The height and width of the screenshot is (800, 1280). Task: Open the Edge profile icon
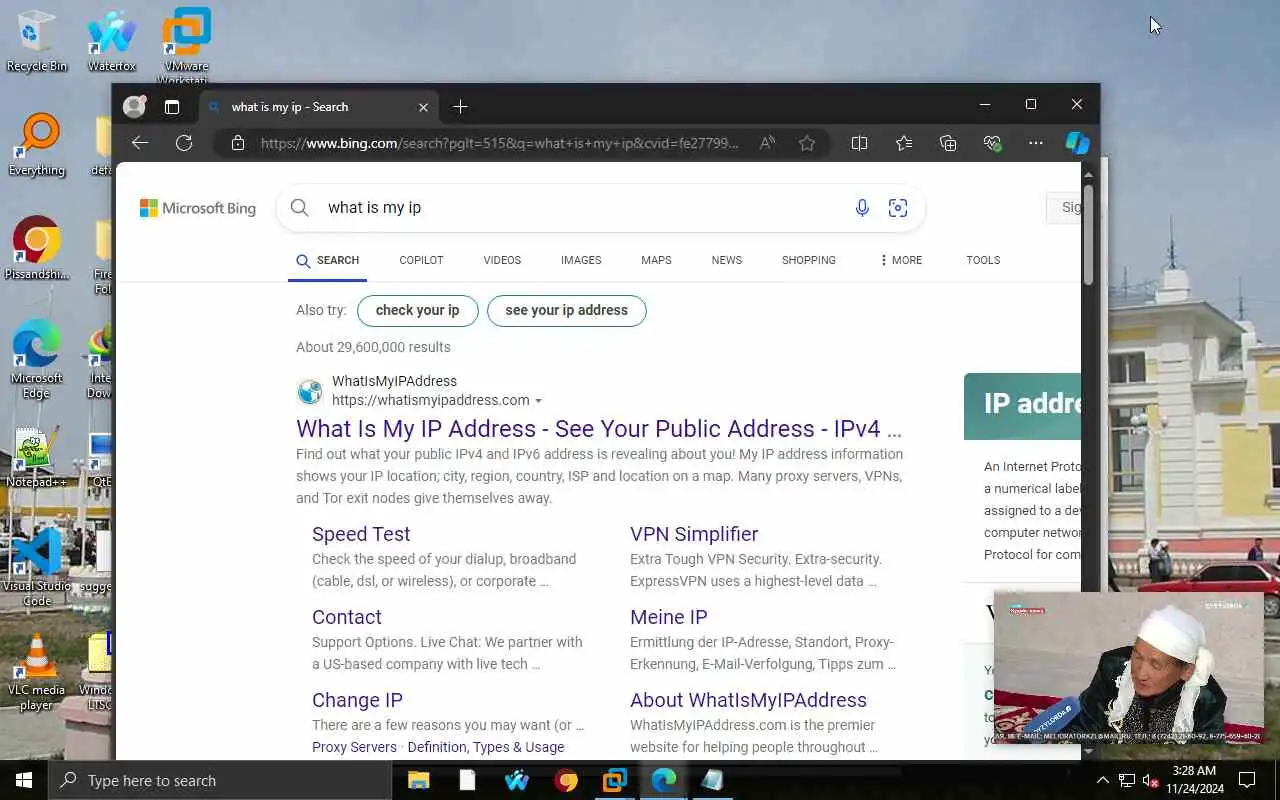point(134,106)
